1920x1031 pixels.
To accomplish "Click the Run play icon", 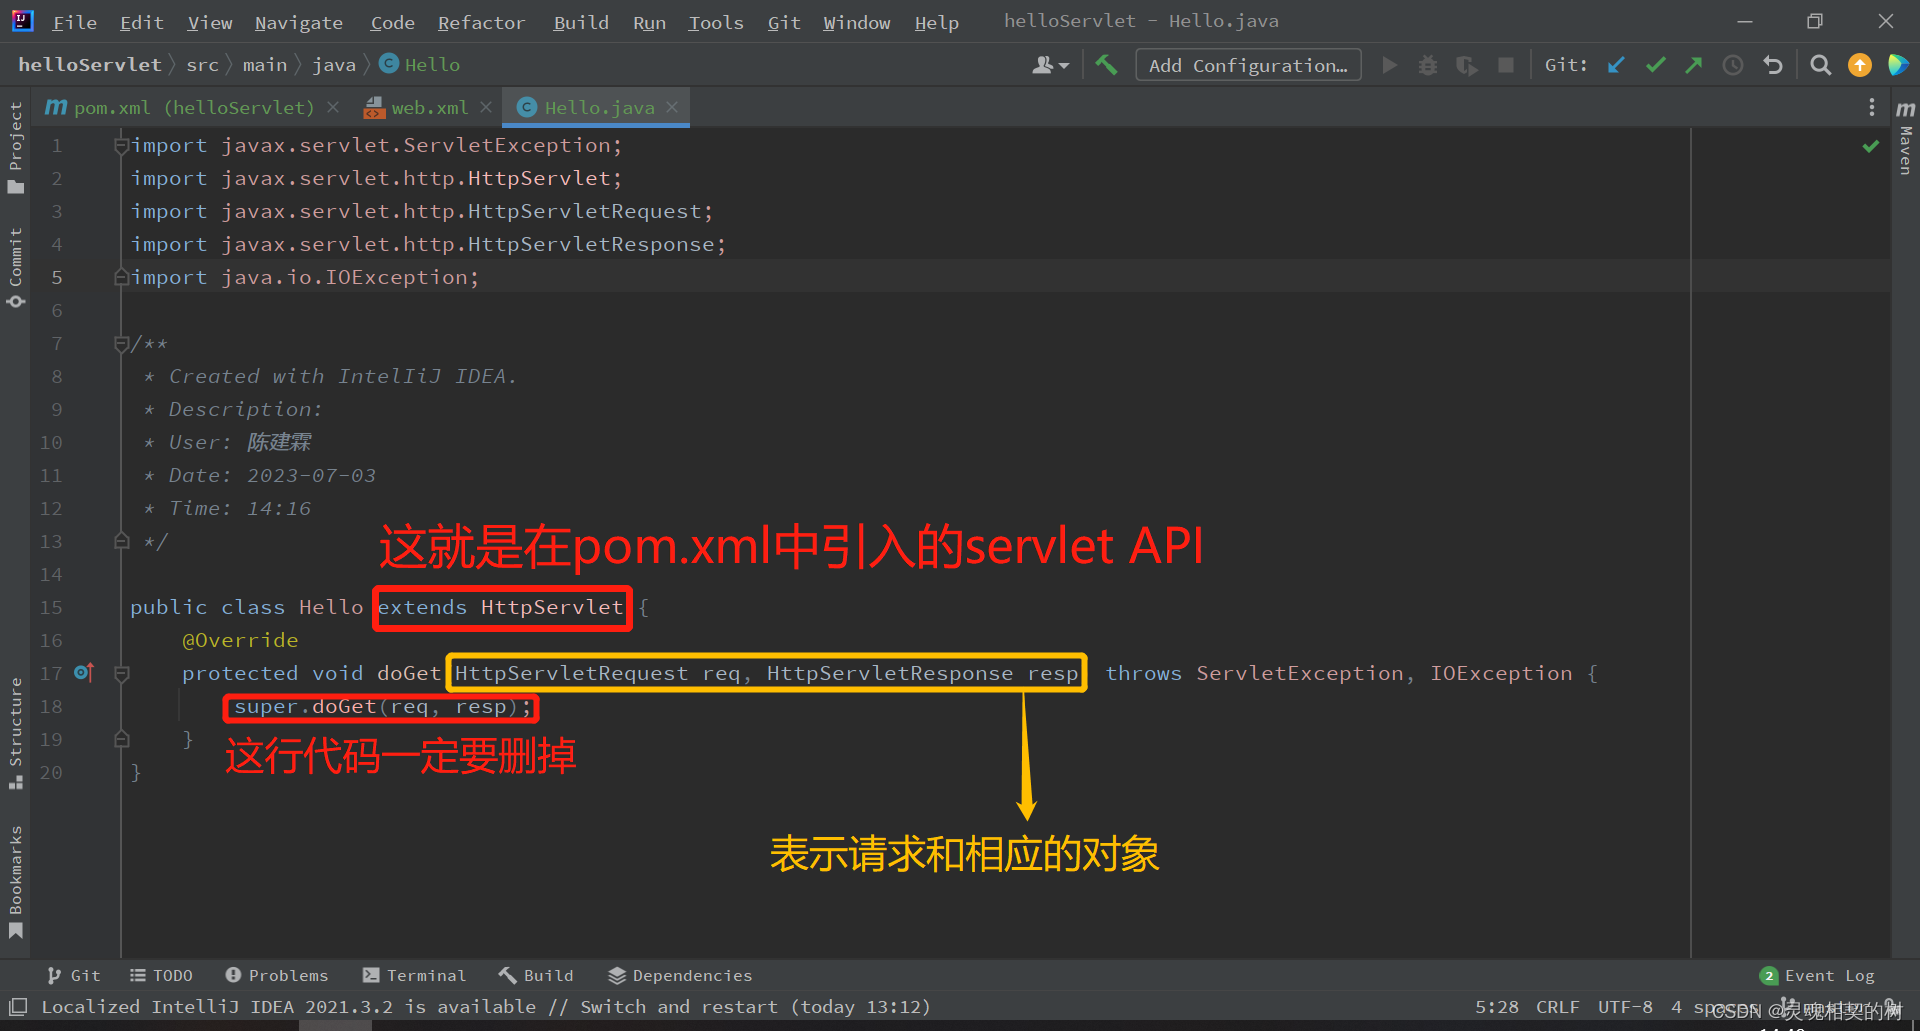I will [x=1389, y=65].
